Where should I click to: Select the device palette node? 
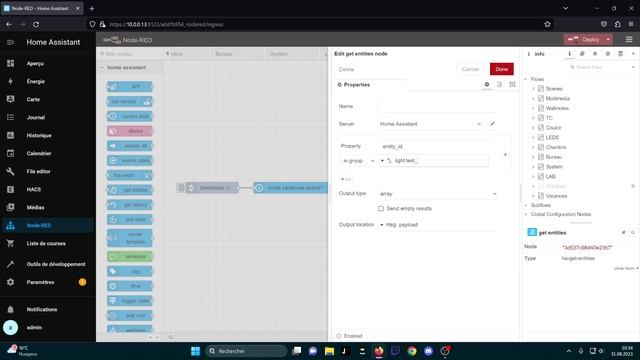point(130,131)
